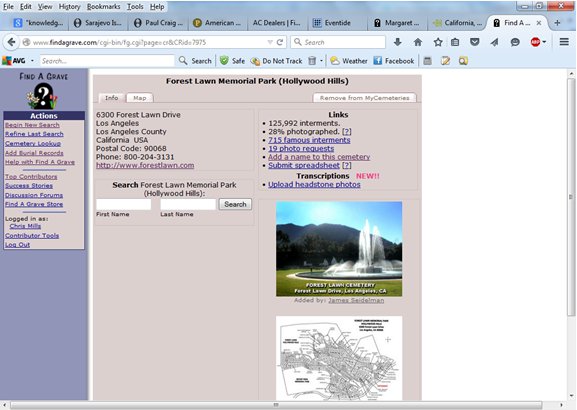Open the Bookmarks menu

(x=103, y=7)
